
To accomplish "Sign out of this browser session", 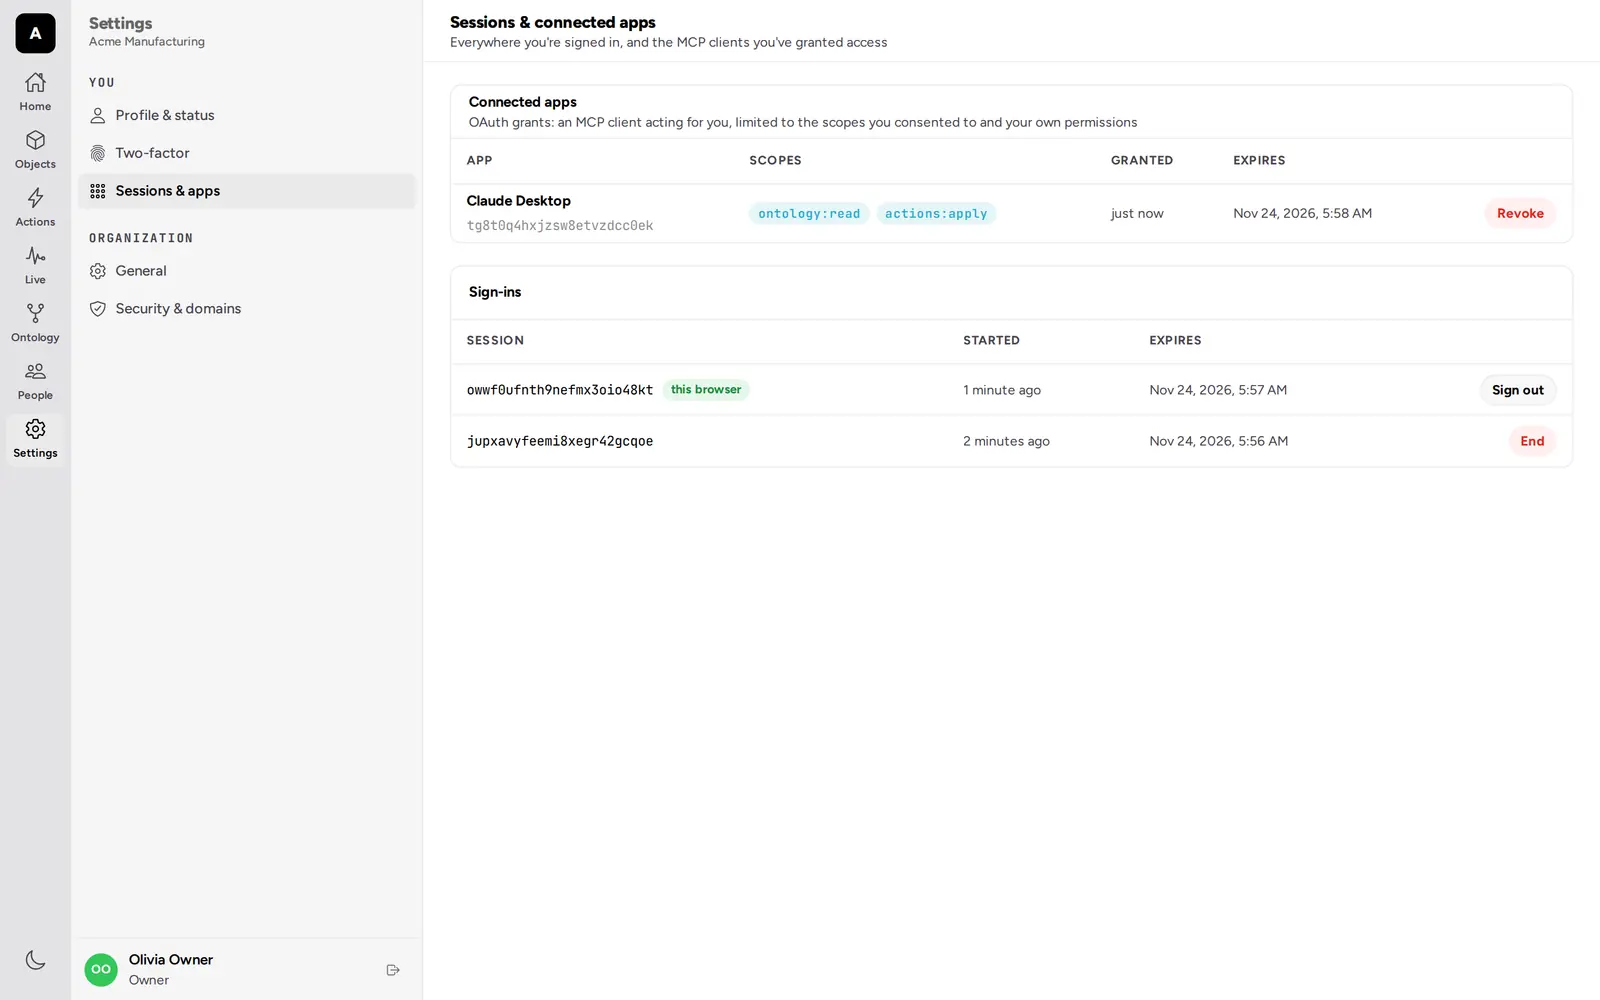I will 1518,390.
